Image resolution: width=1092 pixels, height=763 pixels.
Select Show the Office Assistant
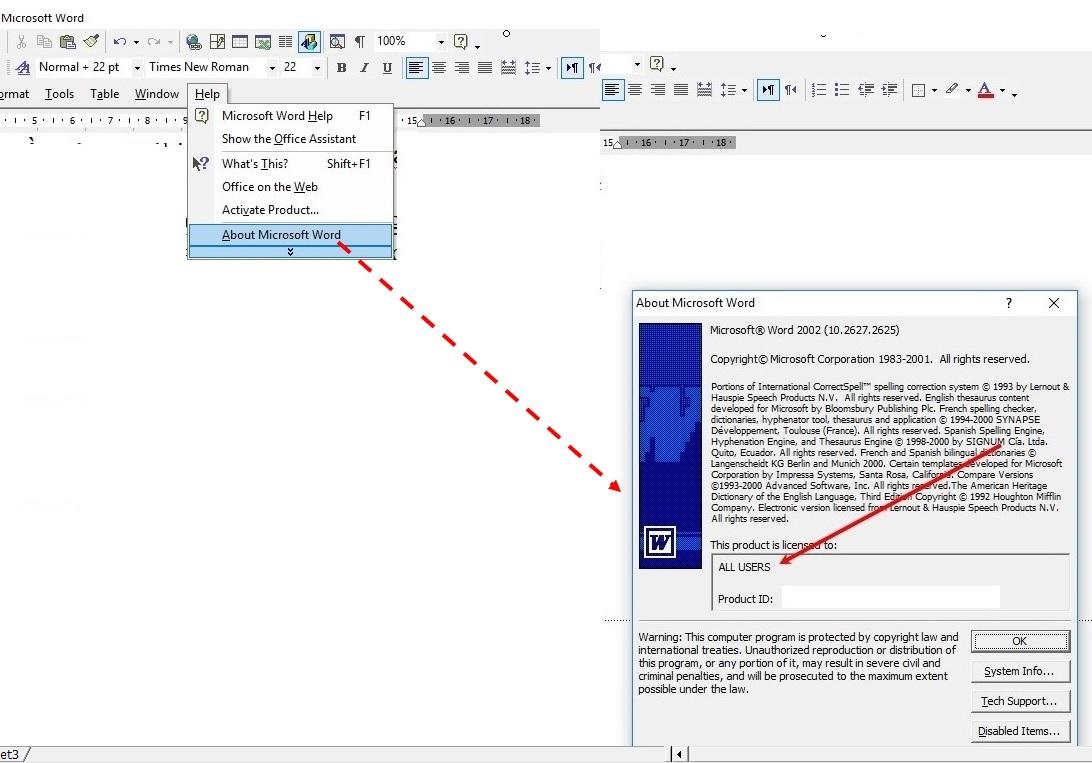coord(290,139)
